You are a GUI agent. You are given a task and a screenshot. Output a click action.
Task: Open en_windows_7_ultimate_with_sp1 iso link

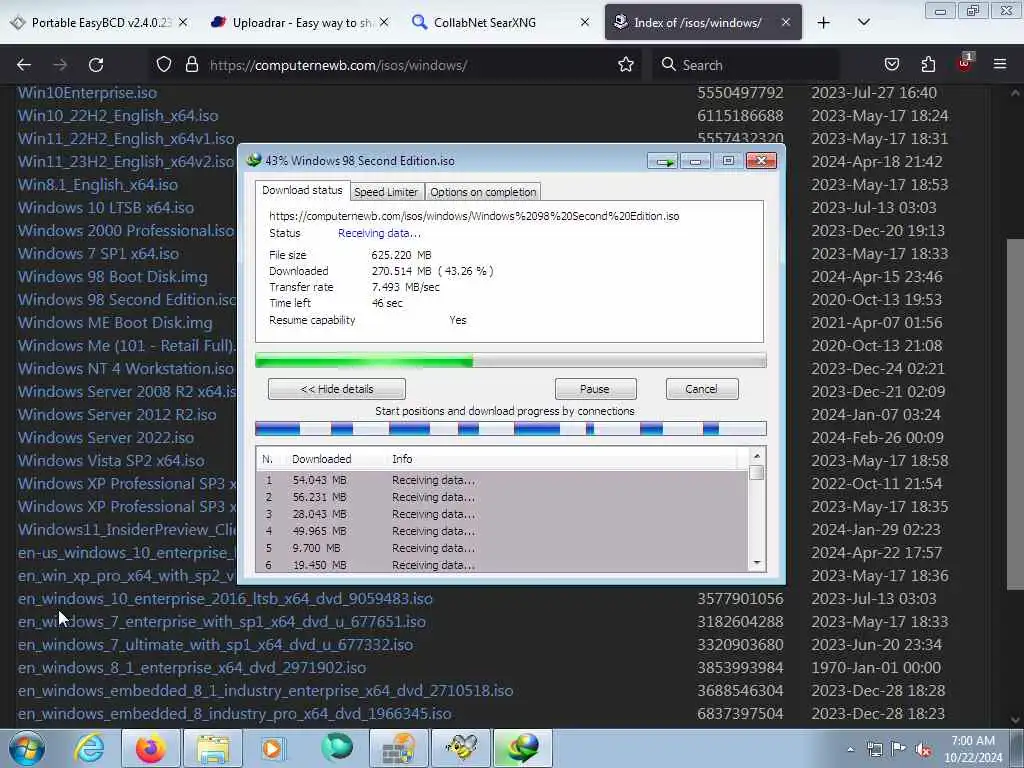(216, 645)
